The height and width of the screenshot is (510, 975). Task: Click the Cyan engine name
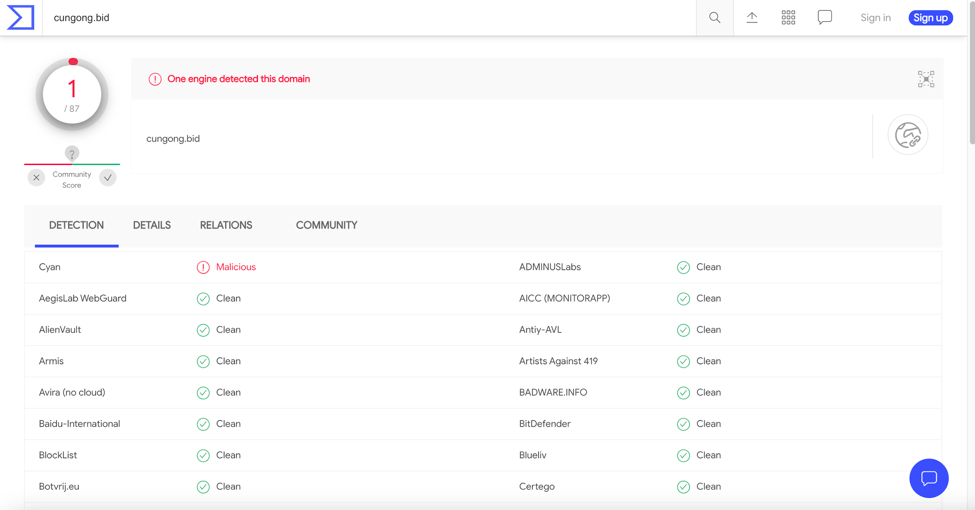pyautogui.click(x=50, y=267)
